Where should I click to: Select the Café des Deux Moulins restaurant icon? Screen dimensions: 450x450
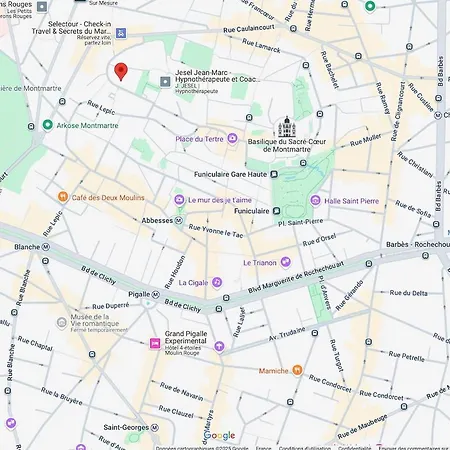[x=63, y=197]
